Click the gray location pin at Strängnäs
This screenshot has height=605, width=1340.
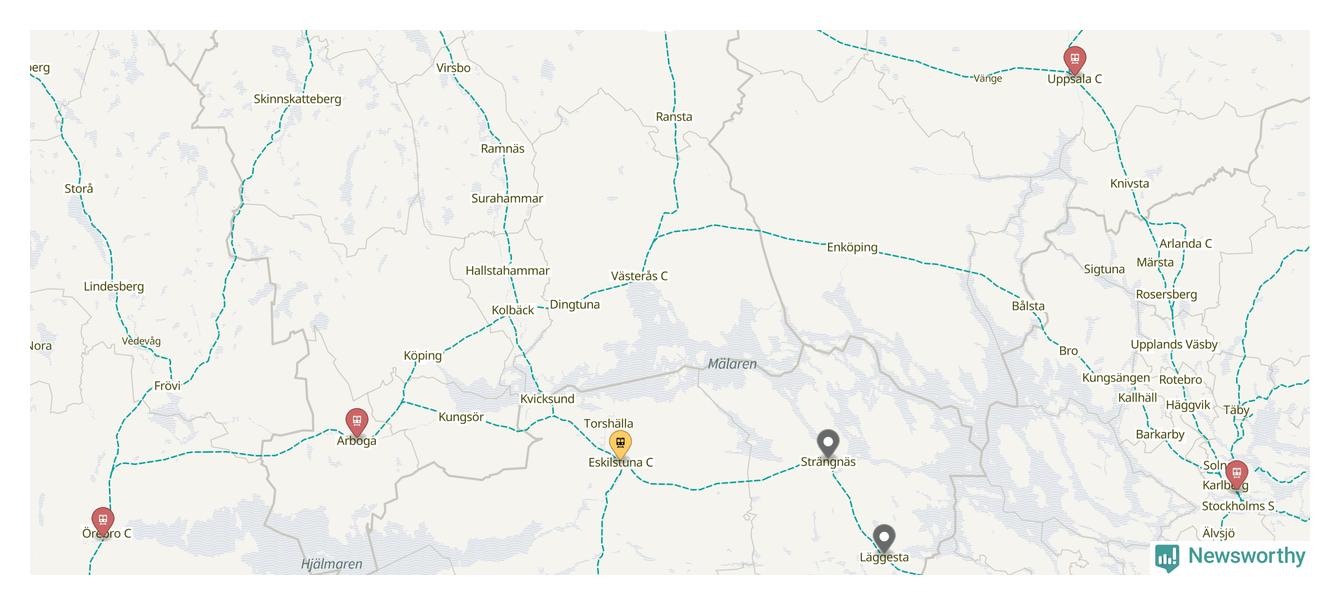pyautogui.click(x=827, y=443)
